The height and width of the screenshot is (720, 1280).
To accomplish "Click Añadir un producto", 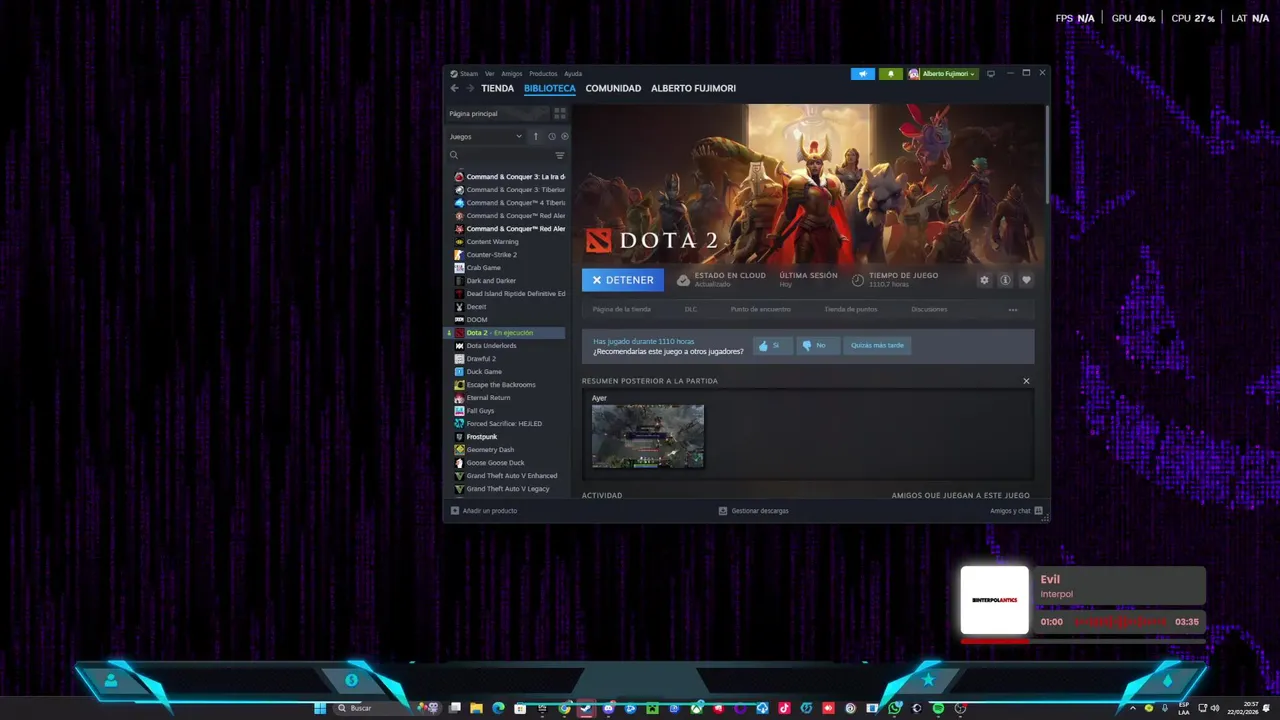I will coord(484,511).
